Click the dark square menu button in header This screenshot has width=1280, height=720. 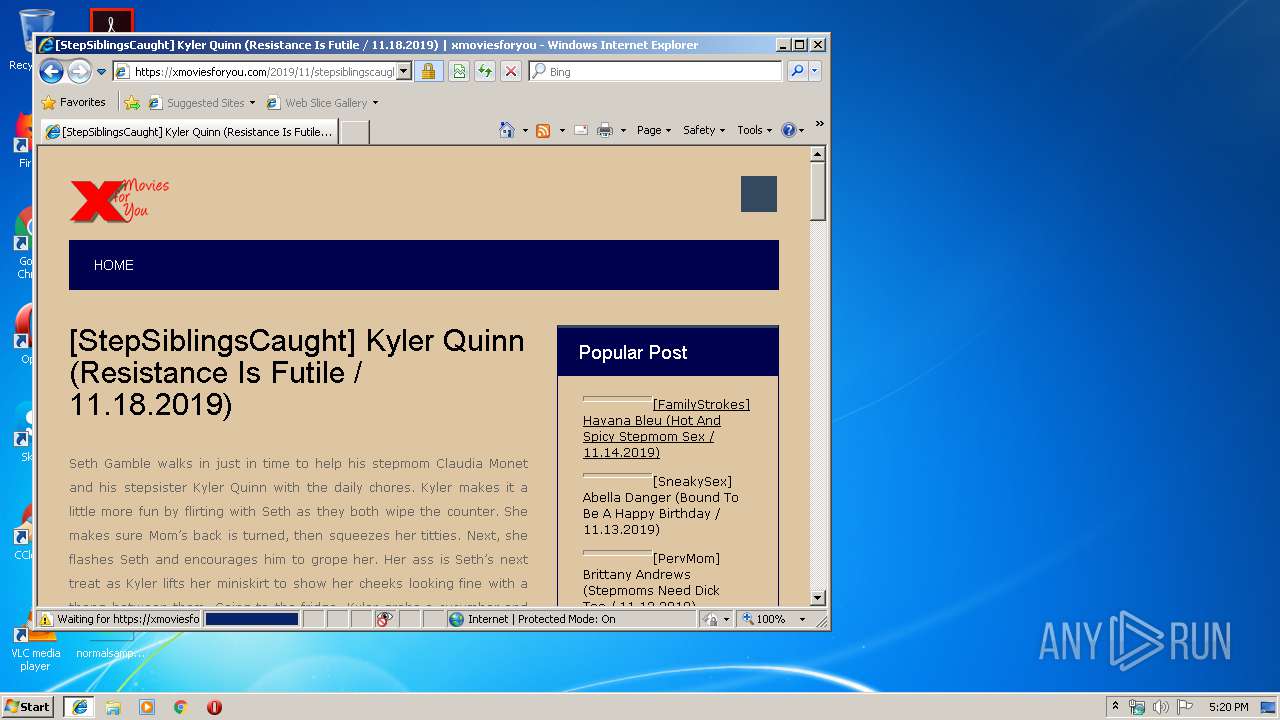coord(759,194)
